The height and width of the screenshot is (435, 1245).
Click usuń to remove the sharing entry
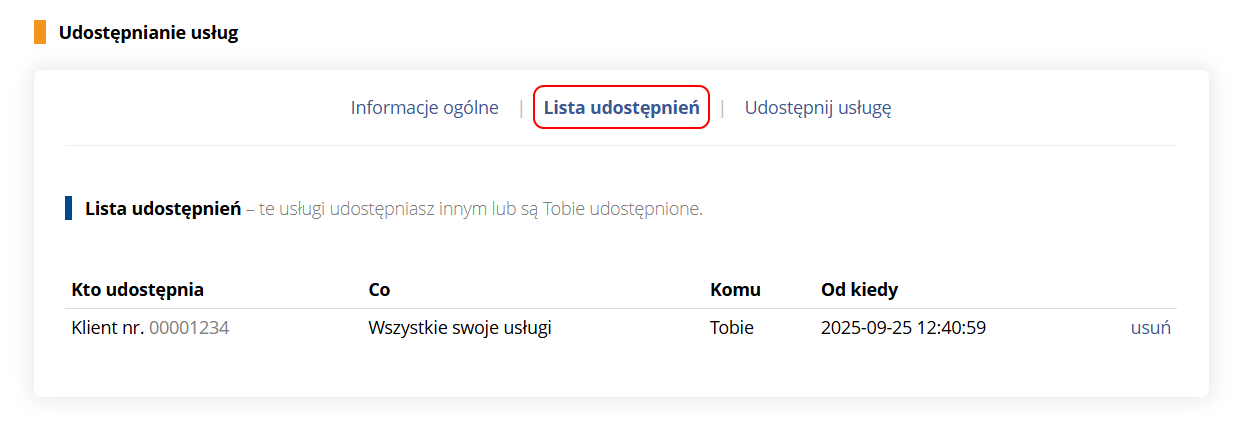pyautogui.click(x=1150, y=328)
